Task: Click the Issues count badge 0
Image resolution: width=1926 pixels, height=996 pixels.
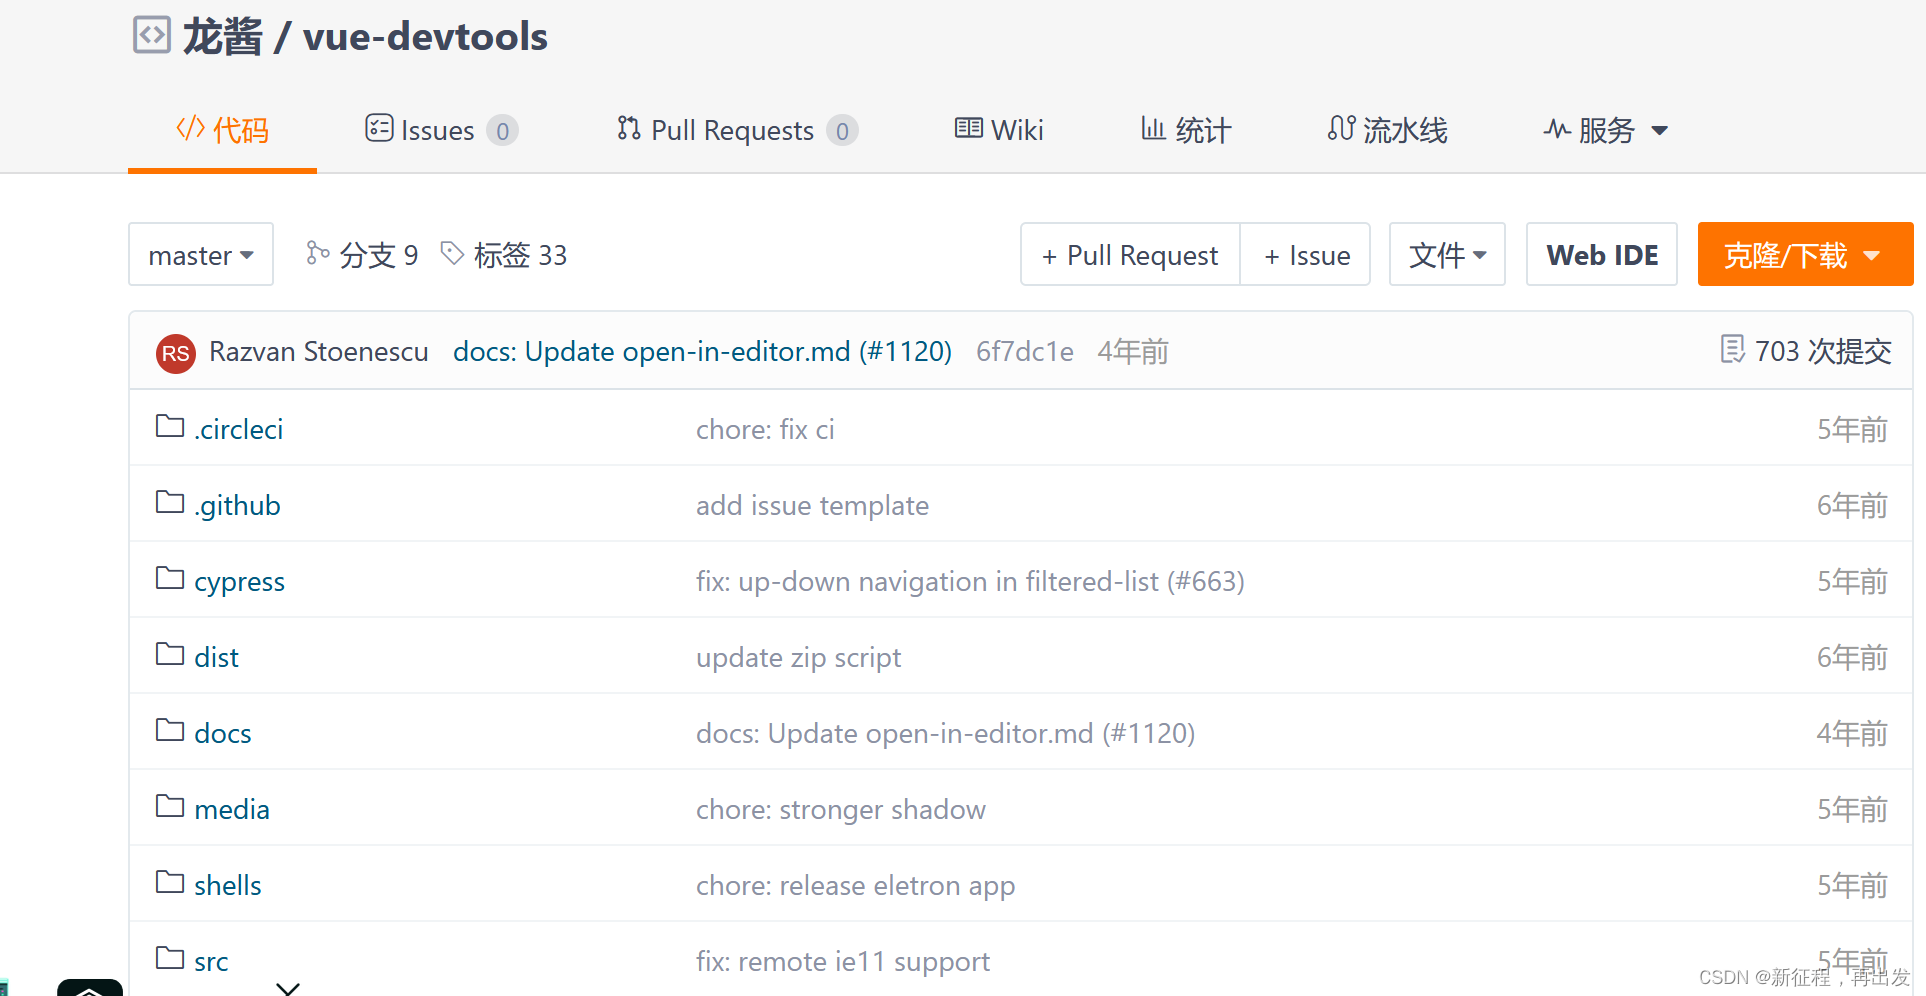Action: (502, 131)
